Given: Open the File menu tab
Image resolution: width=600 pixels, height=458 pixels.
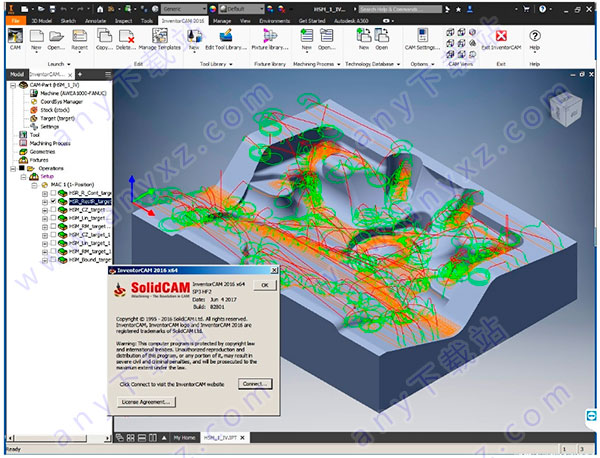Looking at the screenshot, I should point(15,21).
